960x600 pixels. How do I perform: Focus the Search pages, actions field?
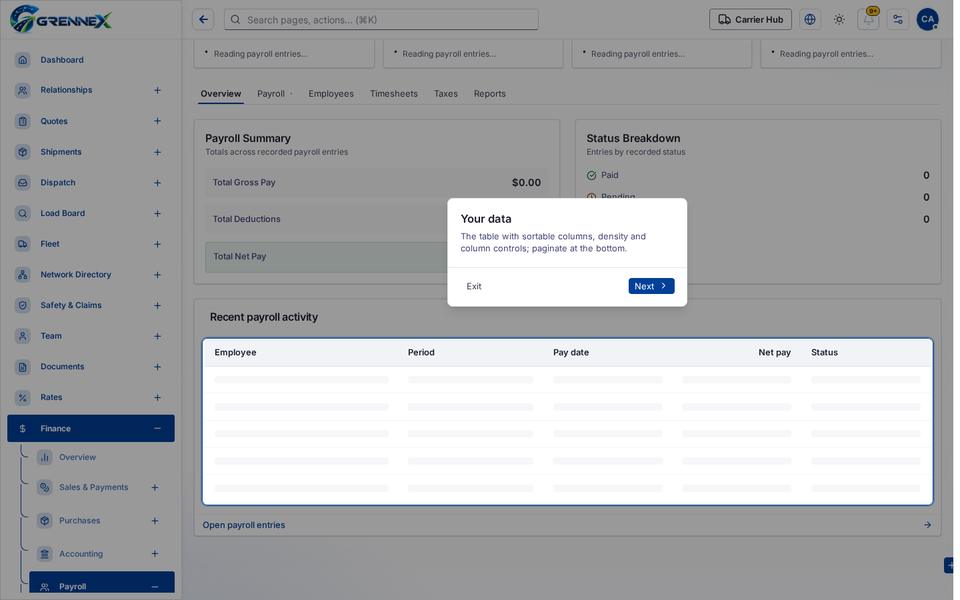click(381, 20)
